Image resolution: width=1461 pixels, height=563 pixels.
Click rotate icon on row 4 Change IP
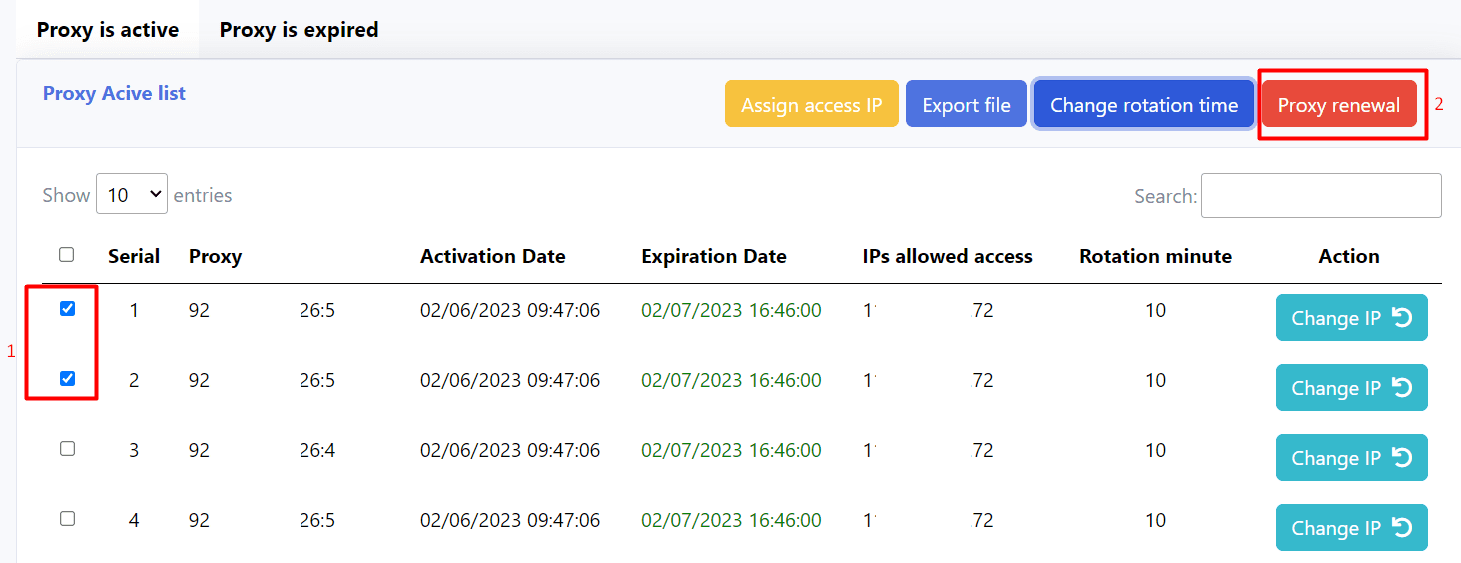(1402, 528)
